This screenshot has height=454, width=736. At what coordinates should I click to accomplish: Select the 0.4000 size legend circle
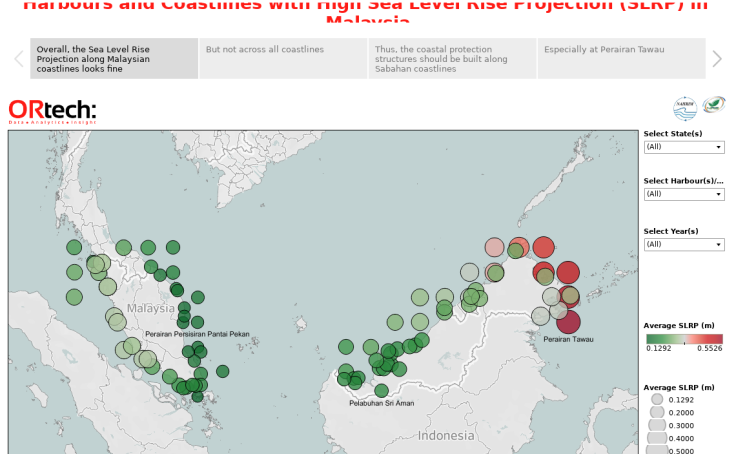click(657, 438)
